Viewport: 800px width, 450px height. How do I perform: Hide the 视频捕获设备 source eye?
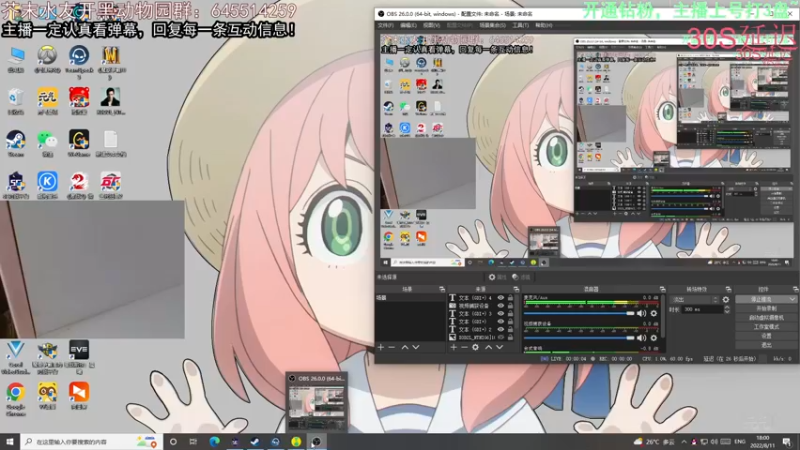click(501, 306)
